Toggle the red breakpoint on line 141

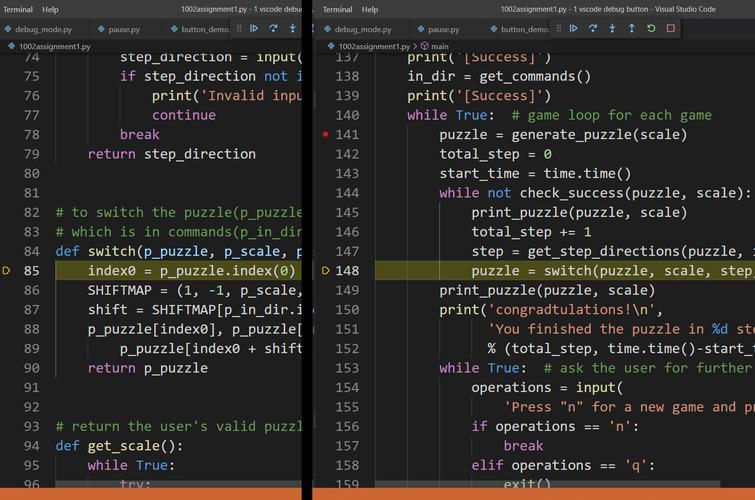pyautogui.click(x=325, y=134)
